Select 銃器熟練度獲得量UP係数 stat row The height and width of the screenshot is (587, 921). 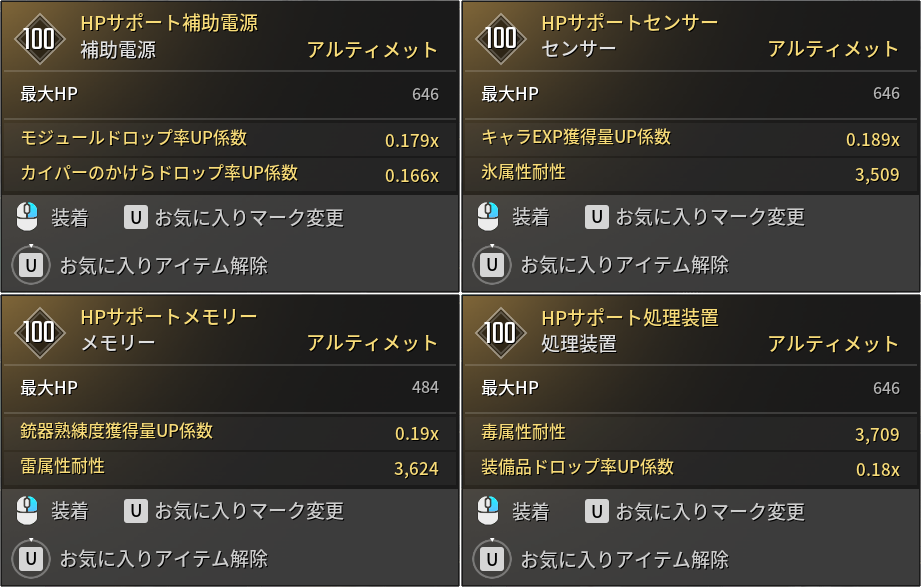coord(230,432)
